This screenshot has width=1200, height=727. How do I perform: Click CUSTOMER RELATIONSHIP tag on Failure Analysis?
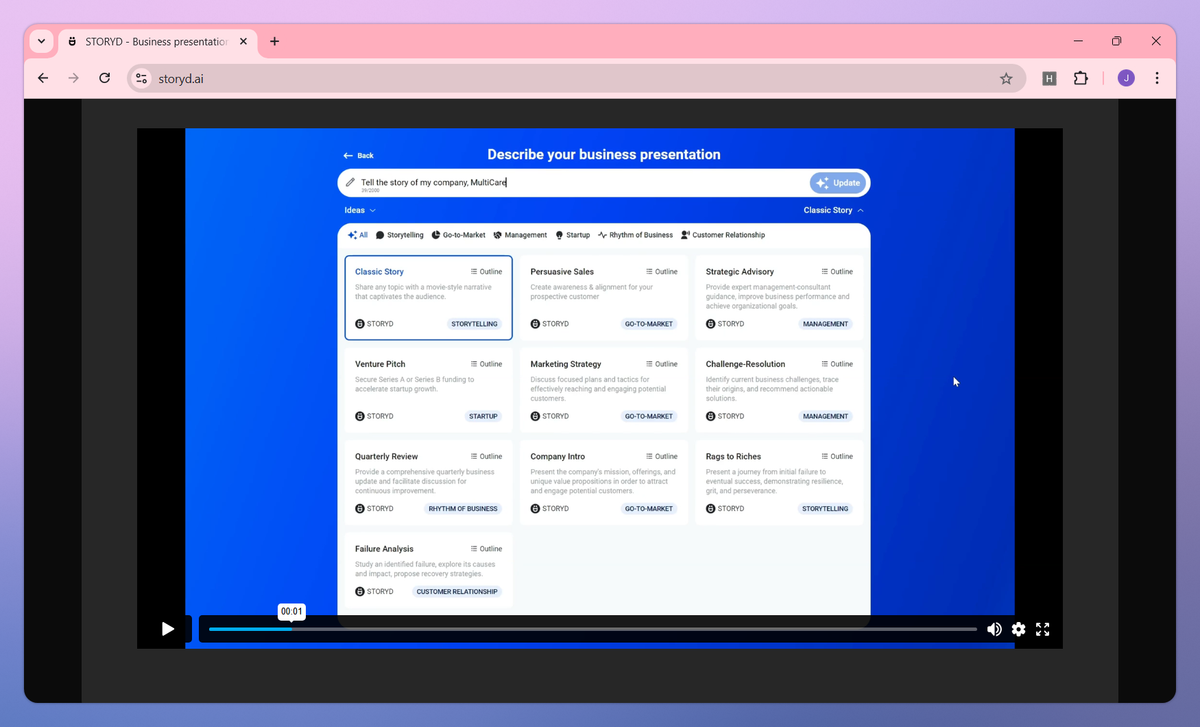pyautogui.click(x=457, y=592)
